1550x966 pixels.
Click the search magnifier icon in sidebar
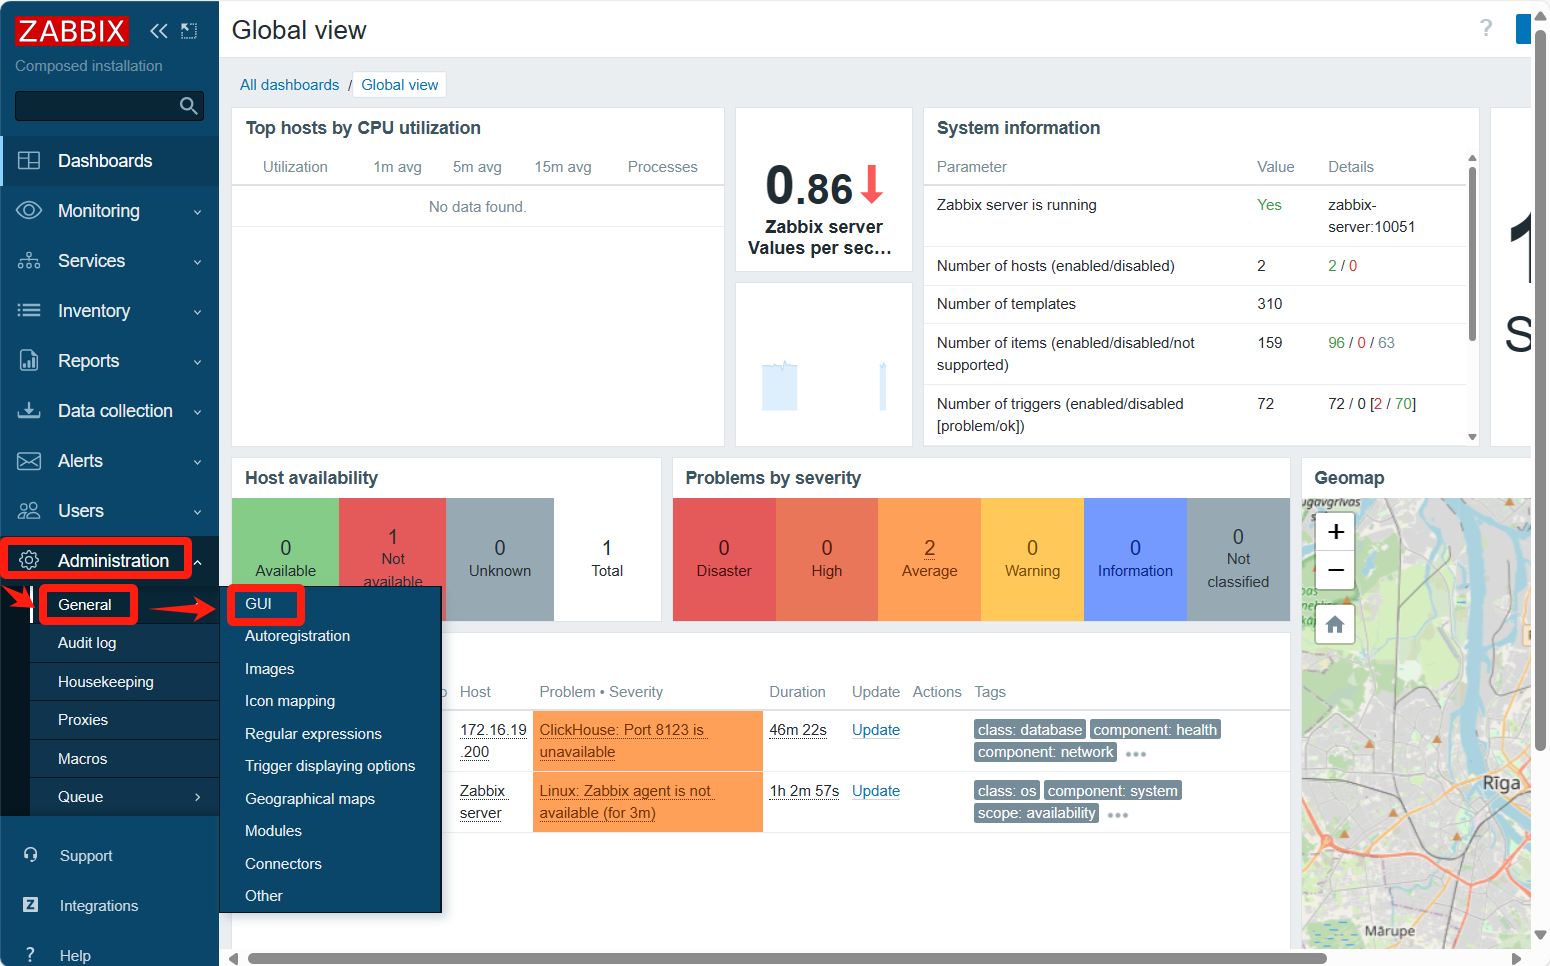pyautogui.click(x=188, y=106)
